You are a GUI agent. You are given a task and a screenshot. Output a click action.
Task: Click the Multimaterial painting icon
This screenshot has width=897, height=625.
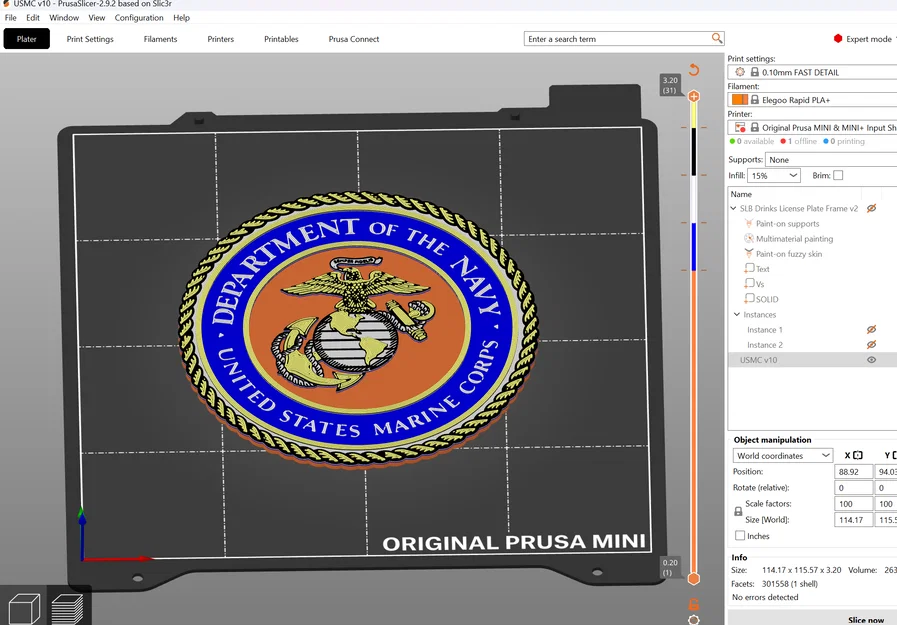click(749, 239)
